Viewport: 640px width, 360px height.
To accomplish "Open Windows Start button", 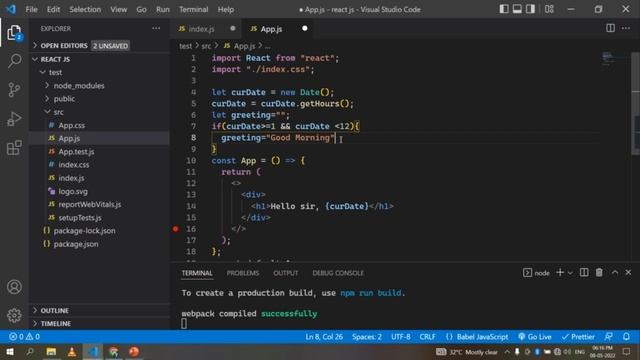I will click(10, 351).
